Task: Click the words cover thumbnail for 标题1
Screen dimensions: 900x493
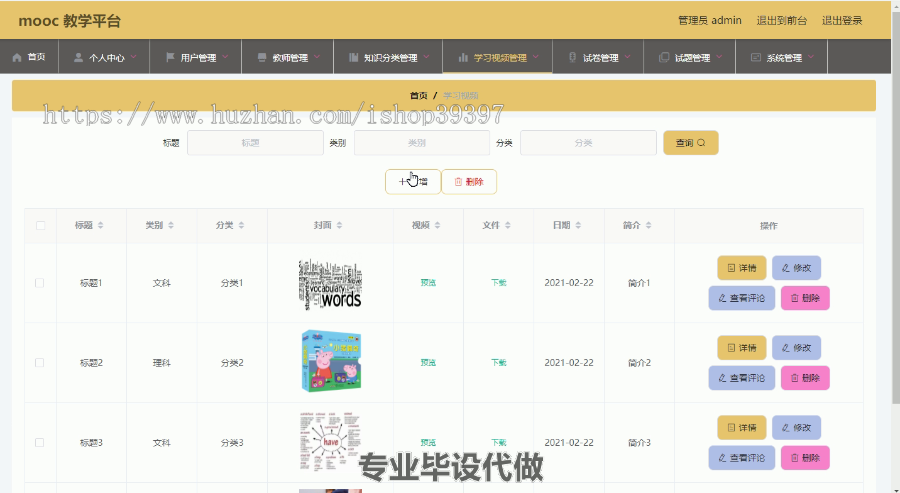Action: pyautogui.click(x=330, y=284)
